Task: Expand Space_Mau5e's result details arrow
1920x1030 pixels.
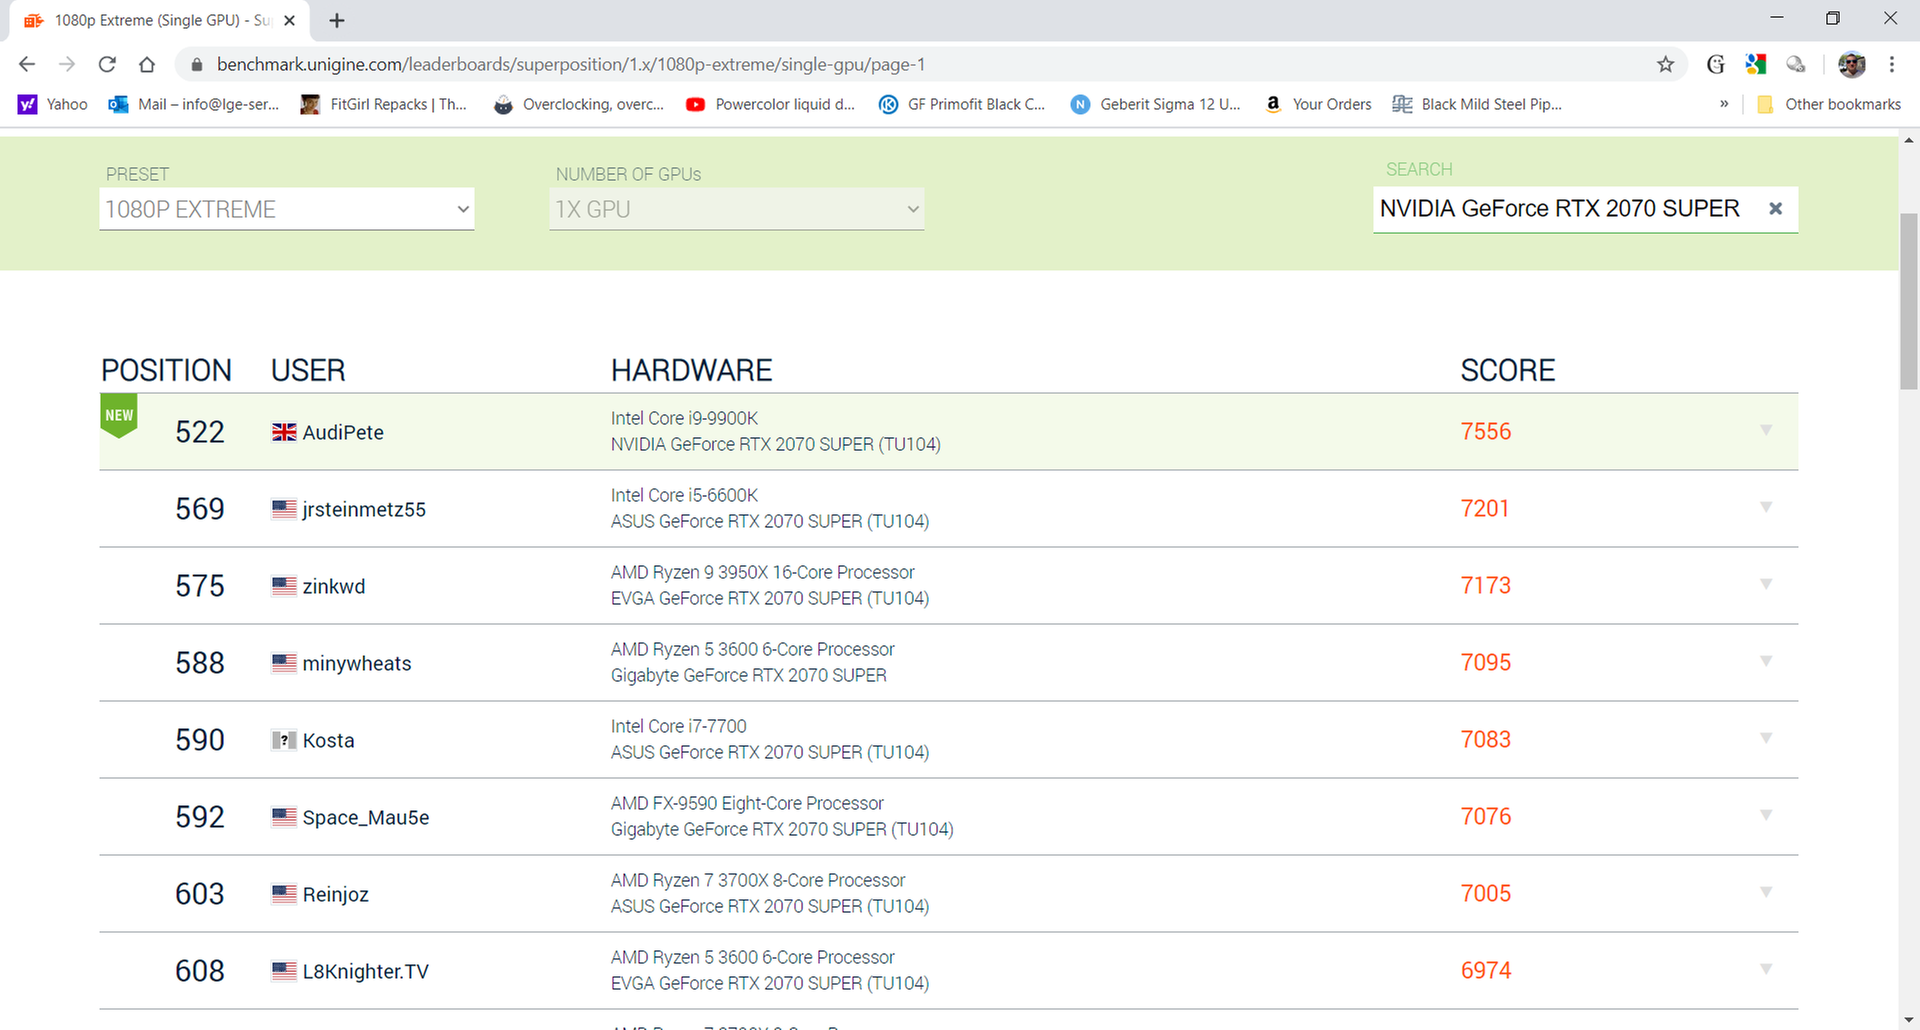Action: point(1766,815)
